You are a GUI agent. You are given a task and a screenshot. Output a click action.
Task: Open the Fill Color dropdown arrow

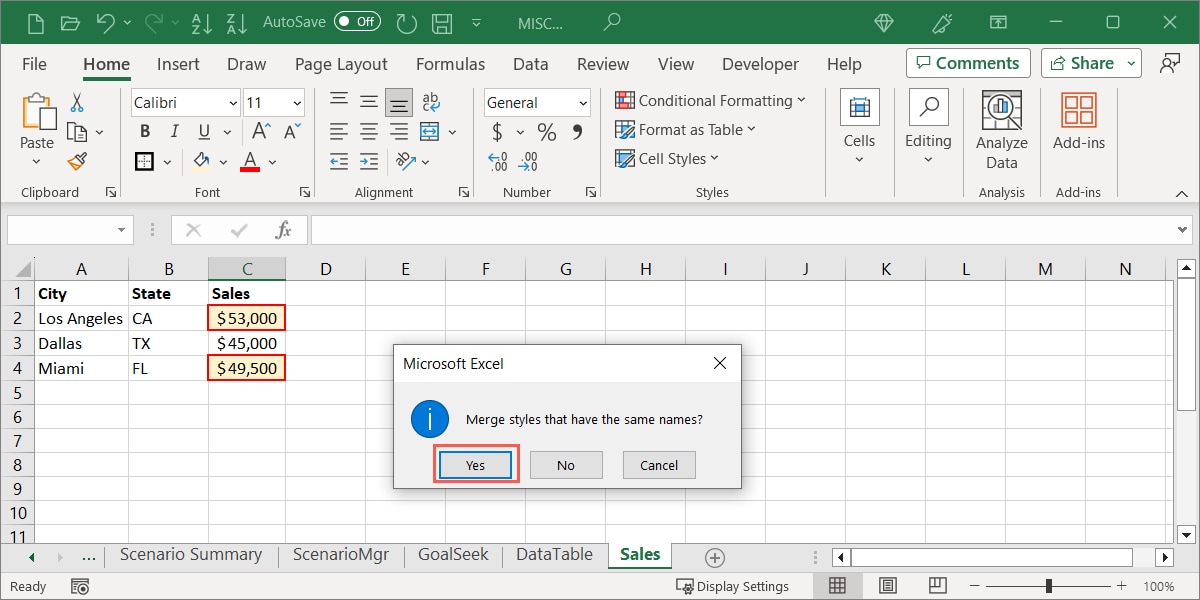coord(222,161)
